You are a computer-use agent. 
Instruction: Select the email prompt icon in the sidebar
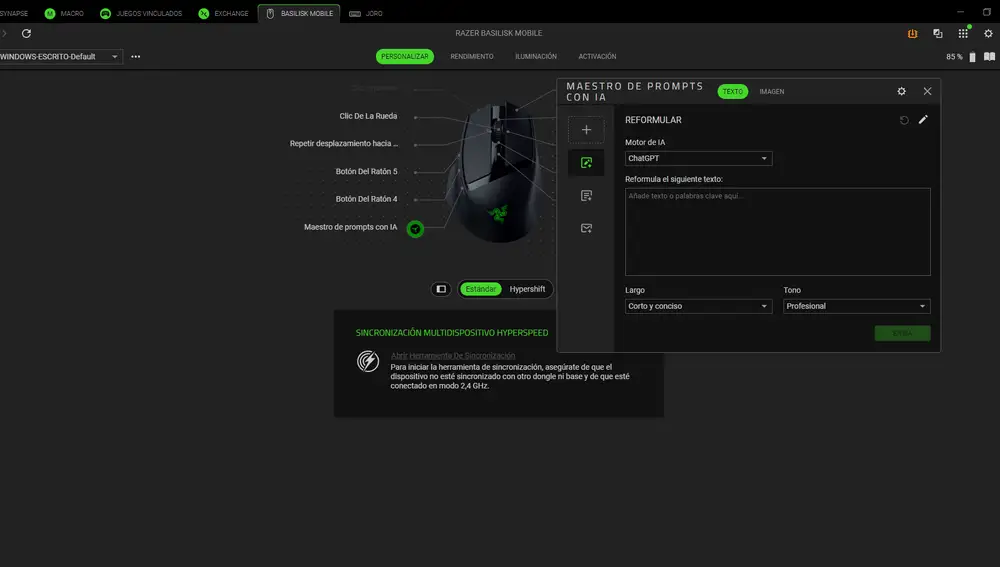pos(586,228)
